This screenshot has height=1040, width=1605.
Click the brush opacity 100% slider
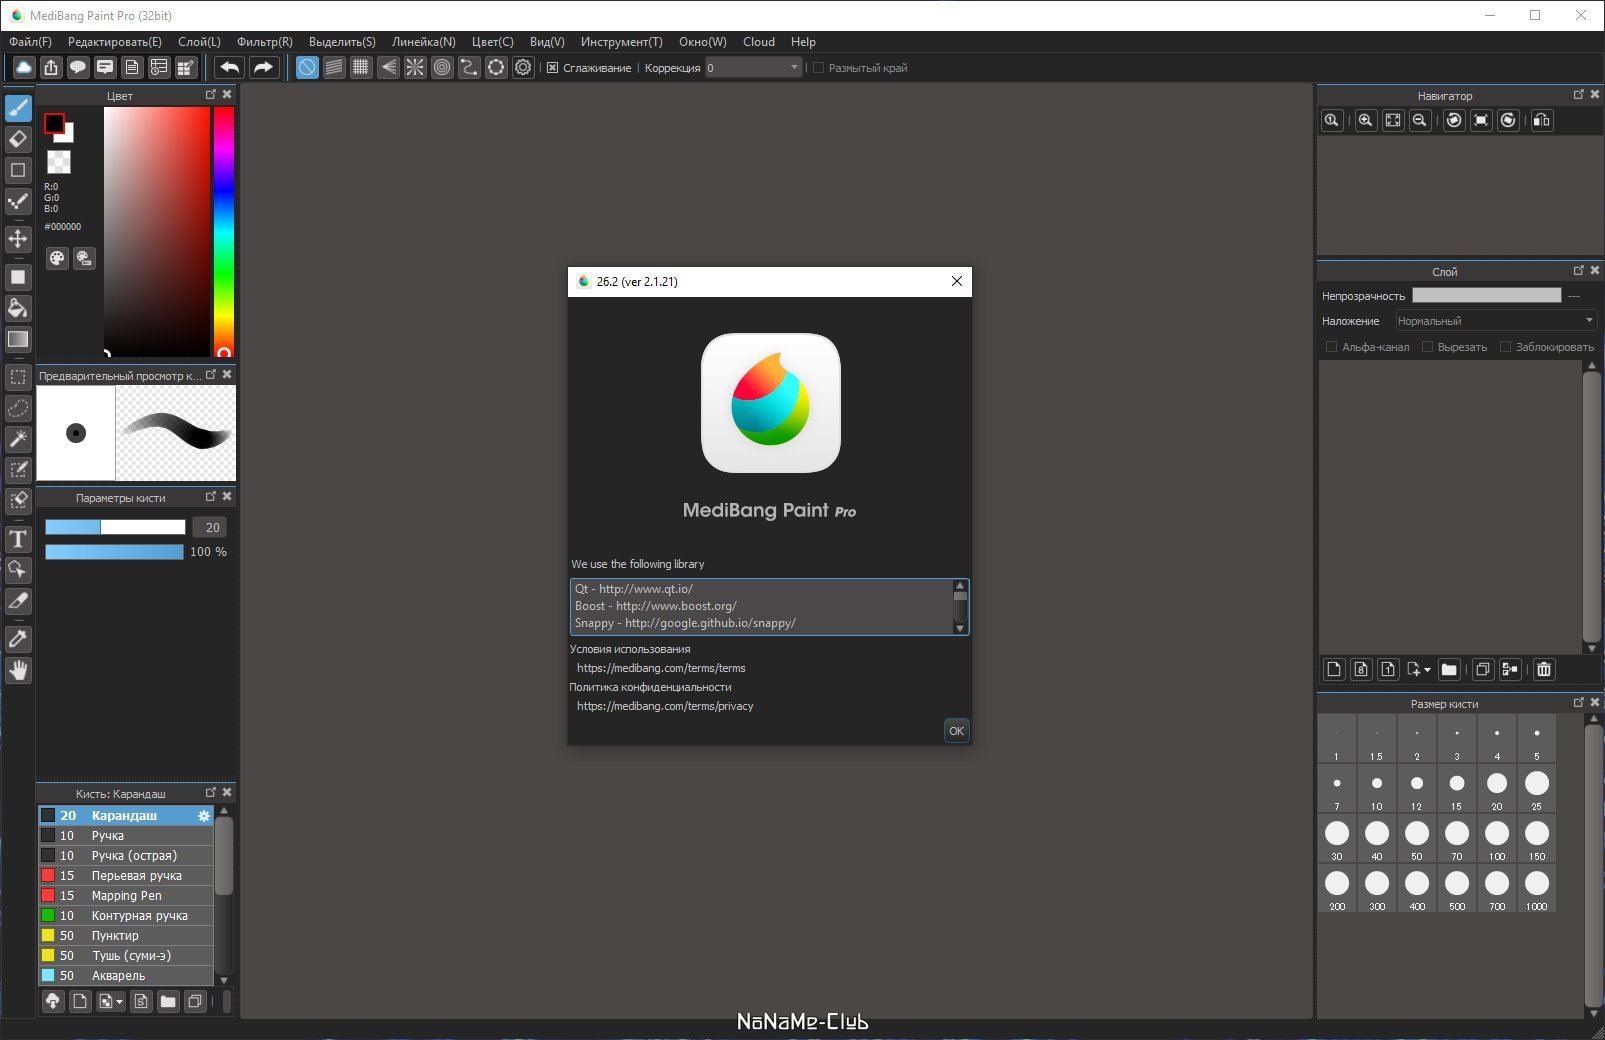115,552
